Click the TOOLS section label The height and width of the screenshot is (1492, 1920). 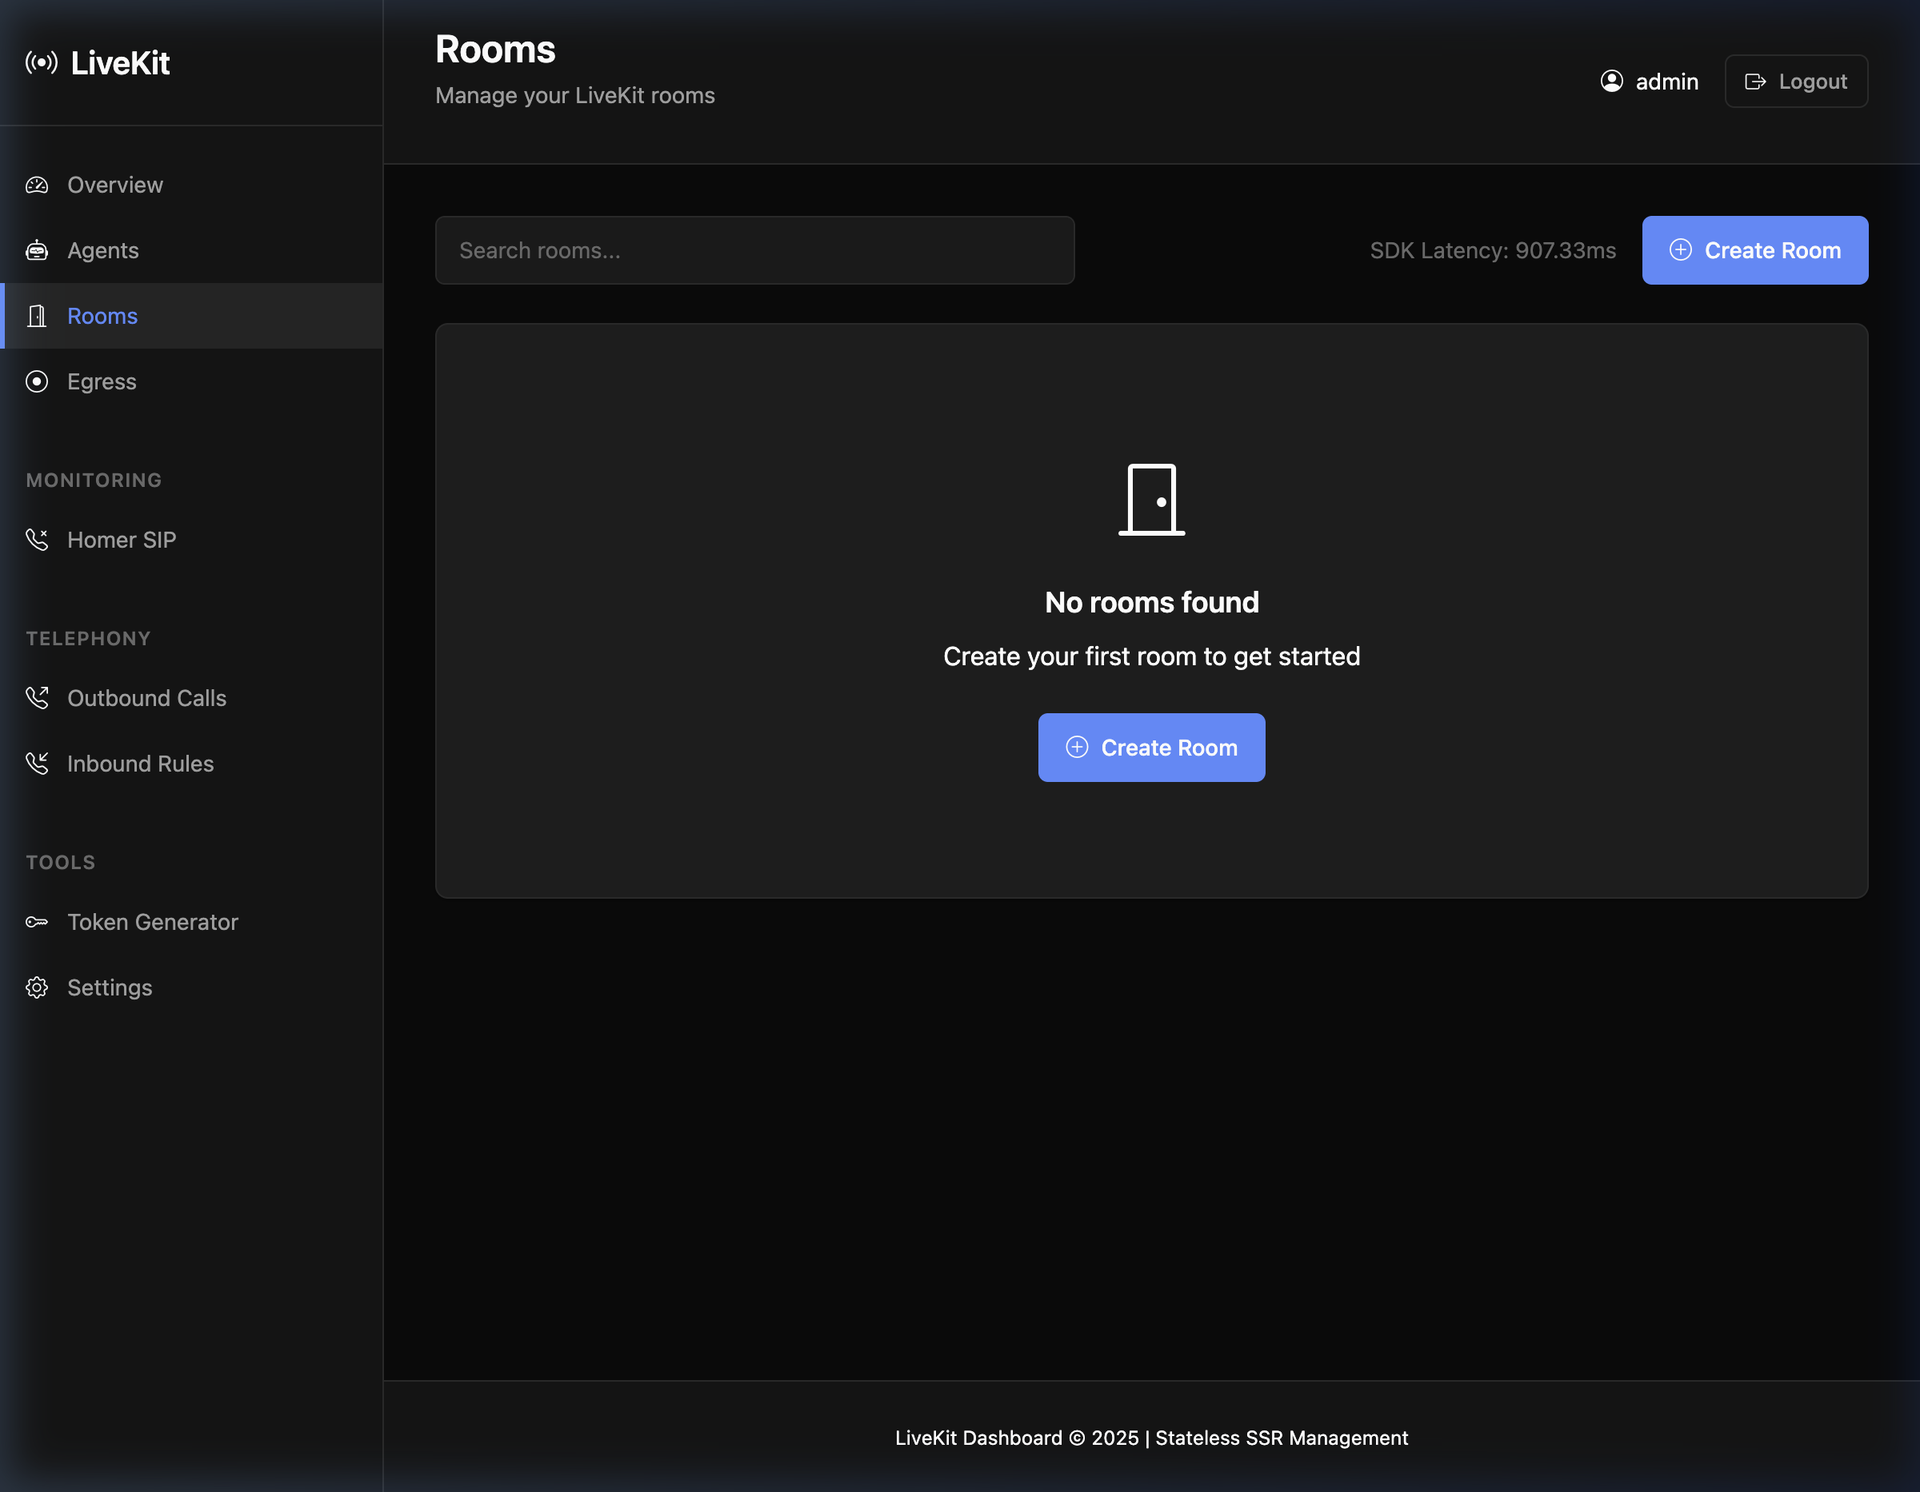[x=60, y=862]
